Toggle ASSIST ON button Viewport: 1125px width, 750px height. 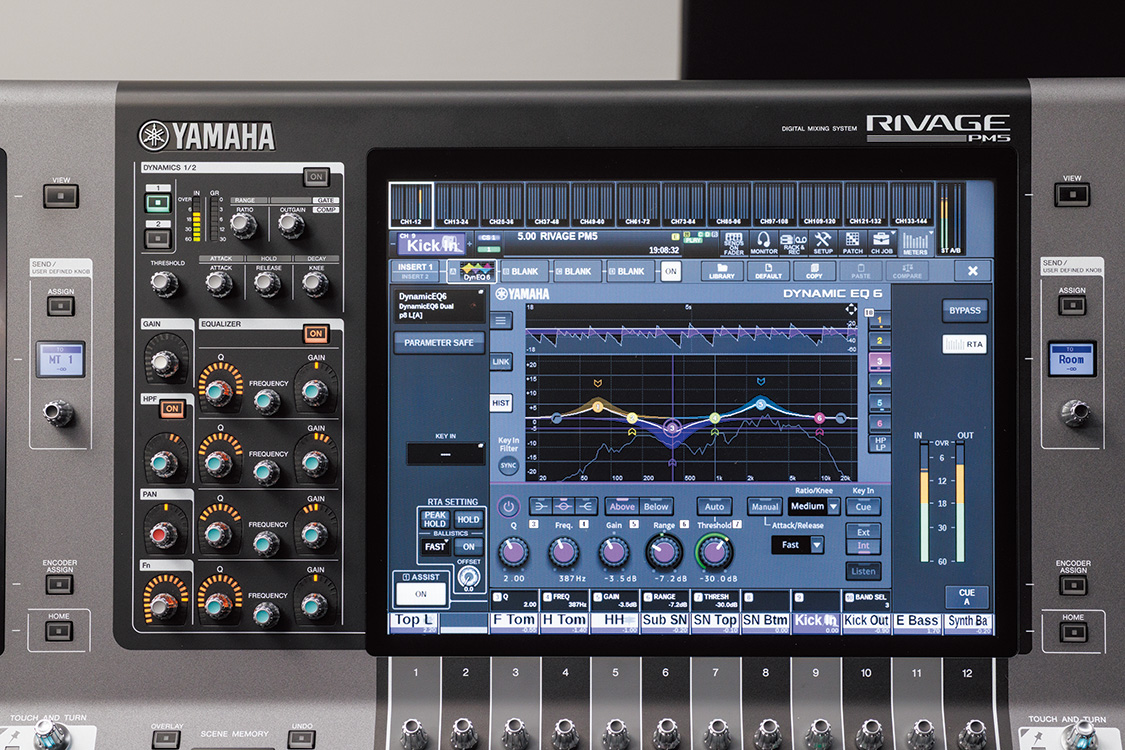420,594
